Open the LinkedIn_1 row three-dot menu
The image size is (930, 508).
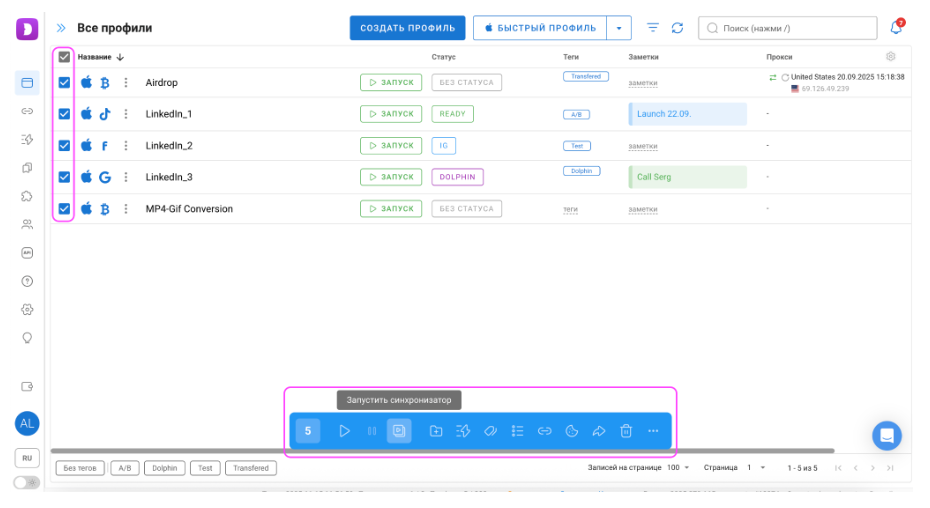tap(126, 114)
